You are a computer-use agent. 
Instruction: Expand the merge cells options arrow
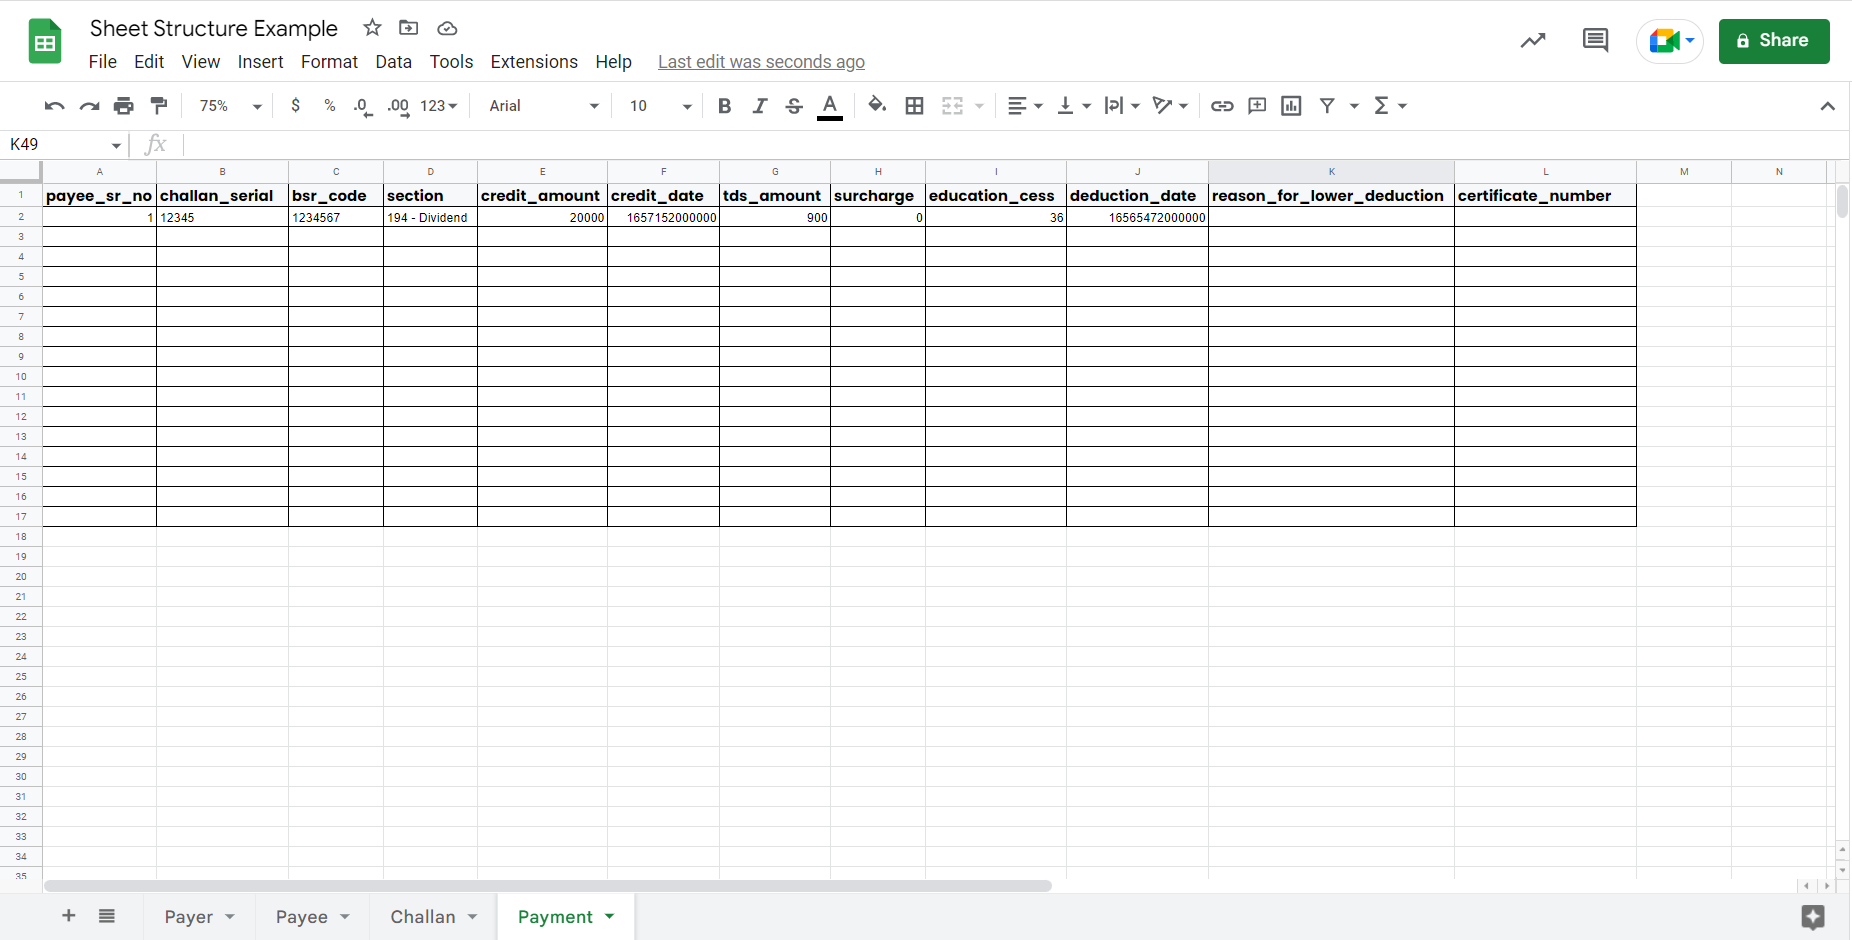[x=979, y=106]
